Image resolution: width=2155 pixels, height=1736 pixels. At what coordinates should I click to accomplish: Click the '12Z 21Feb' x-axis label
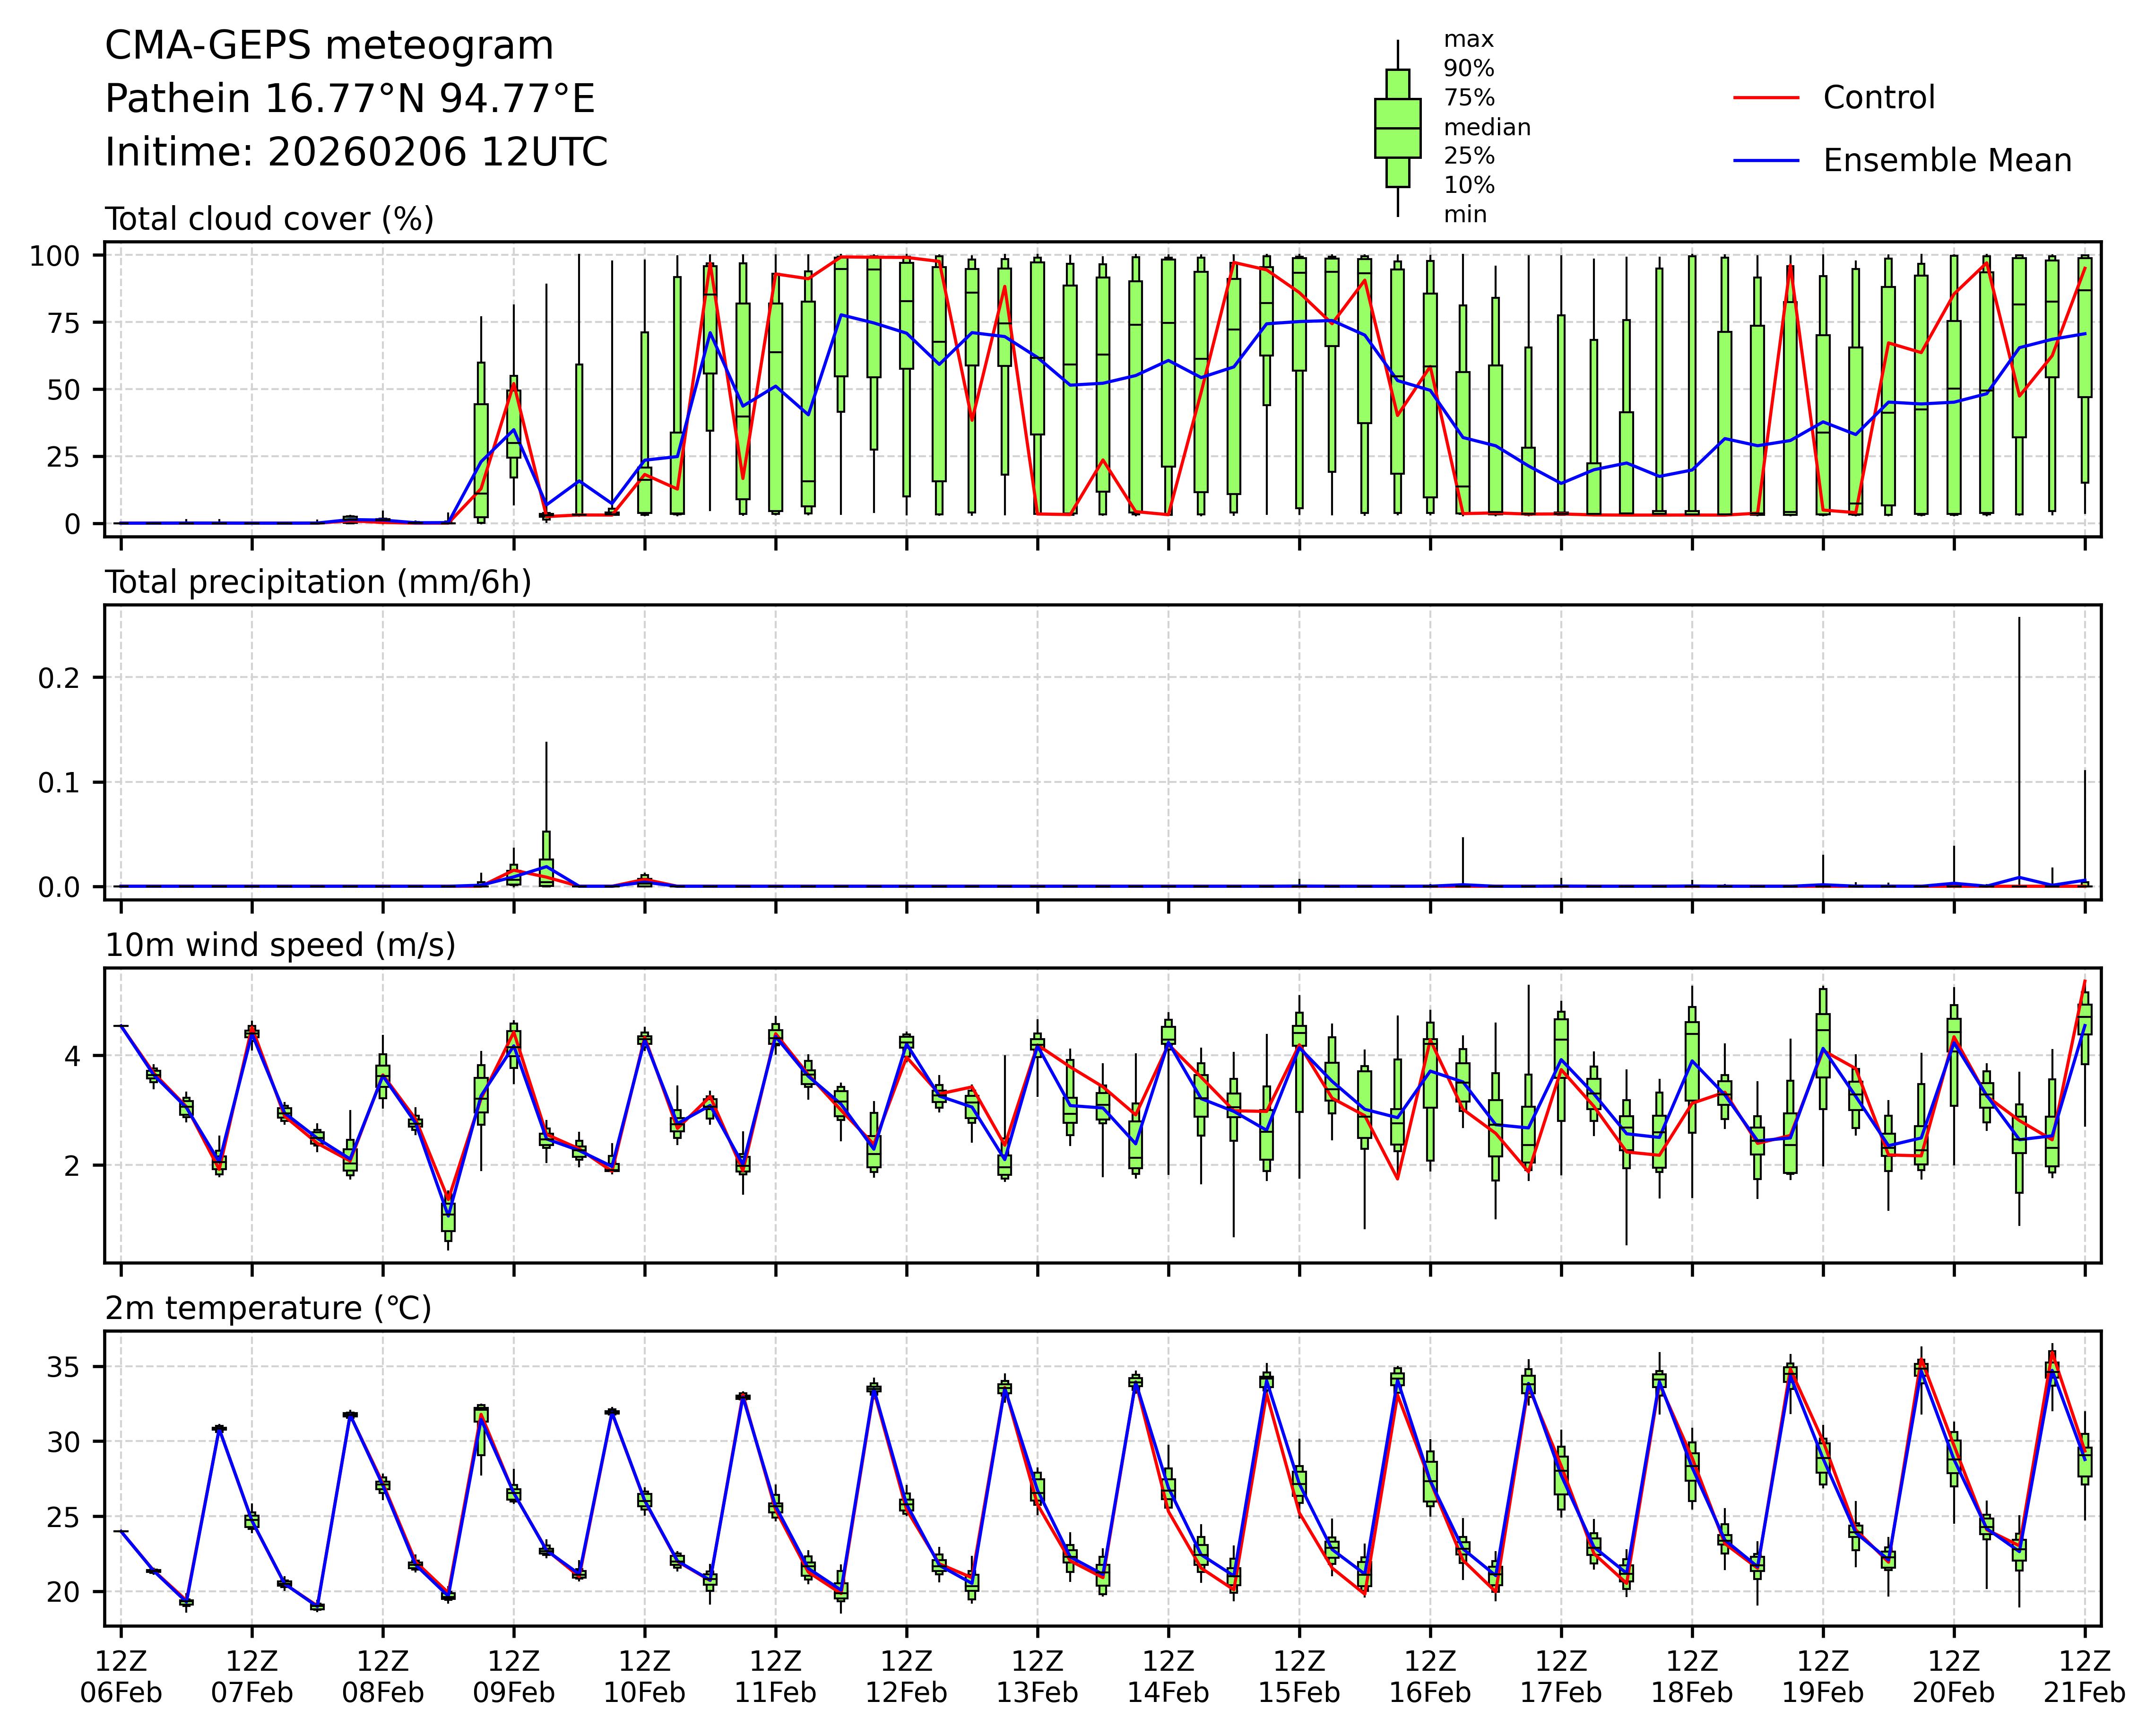pyautogui.click(x=2084, y=1677)
